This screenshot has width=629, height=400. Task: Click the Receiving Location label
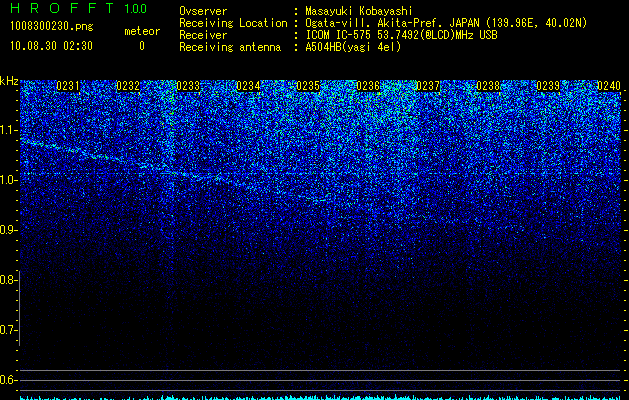(233, 23)
